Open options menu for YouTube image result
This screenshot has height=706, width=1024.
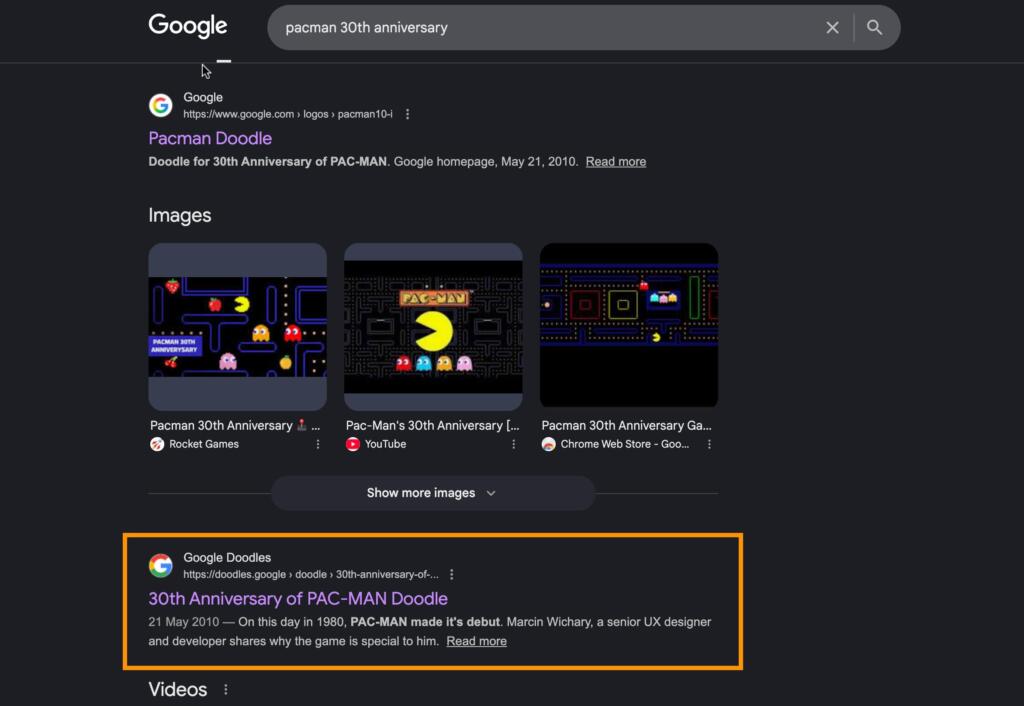(514, 444)
